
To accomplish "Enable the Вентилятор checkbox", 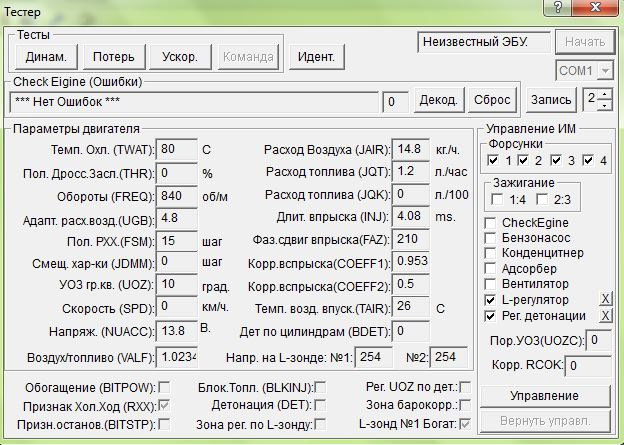I will pyautogui.click(x=490, y=284).
